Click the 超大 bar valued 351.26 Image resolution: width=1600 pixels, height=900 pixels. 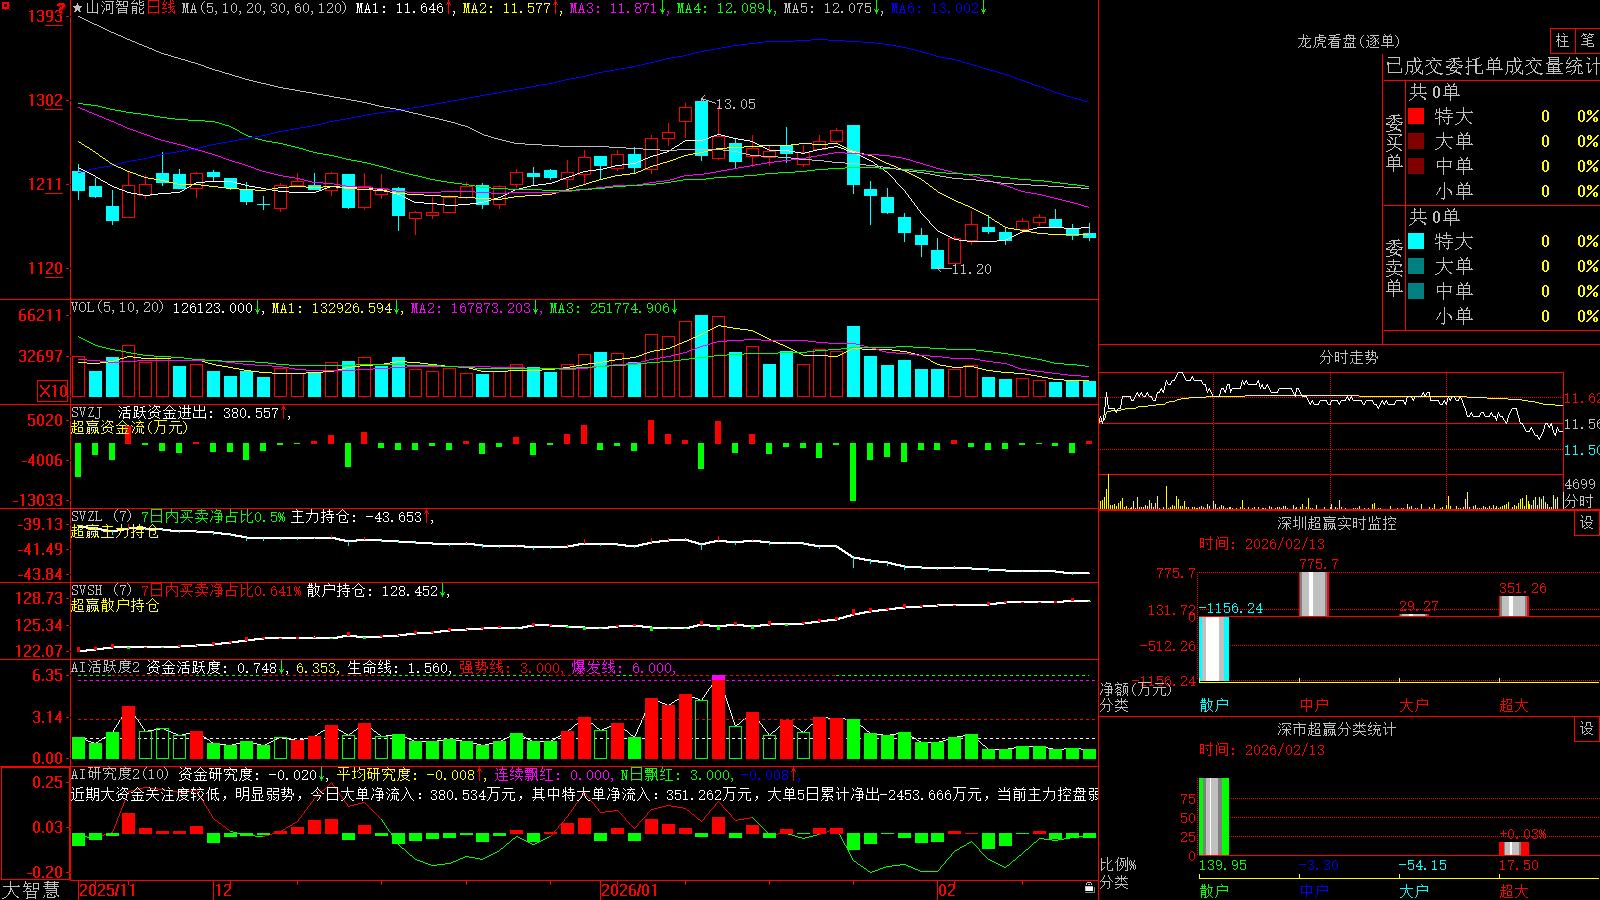[1514, 606]
